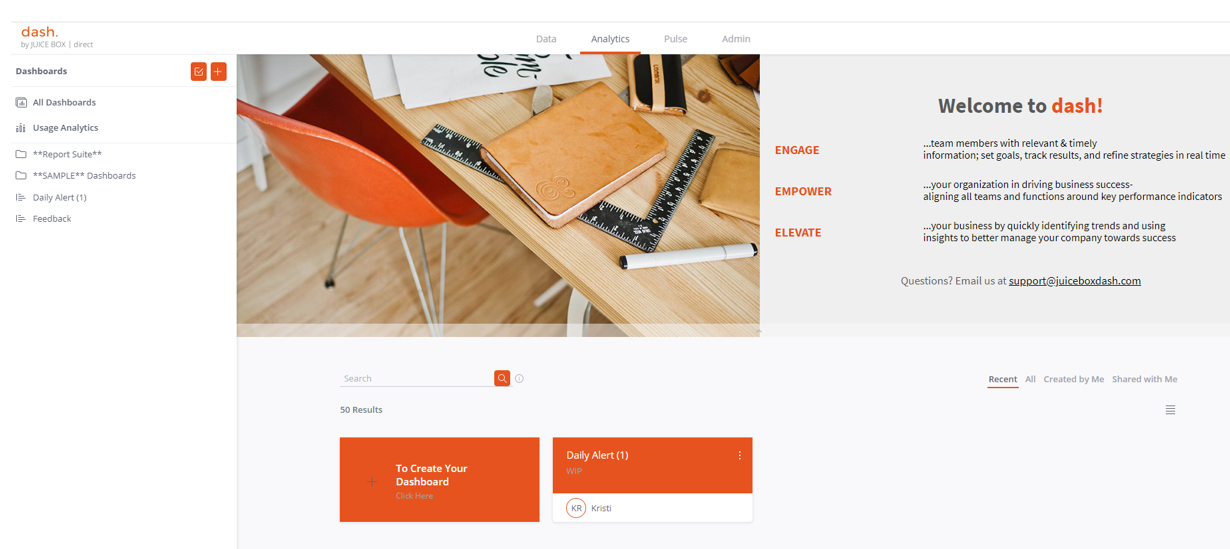
Task: Click the orange plus add dashboard icon
Action: pyautogui.click(x=218, y=71)
